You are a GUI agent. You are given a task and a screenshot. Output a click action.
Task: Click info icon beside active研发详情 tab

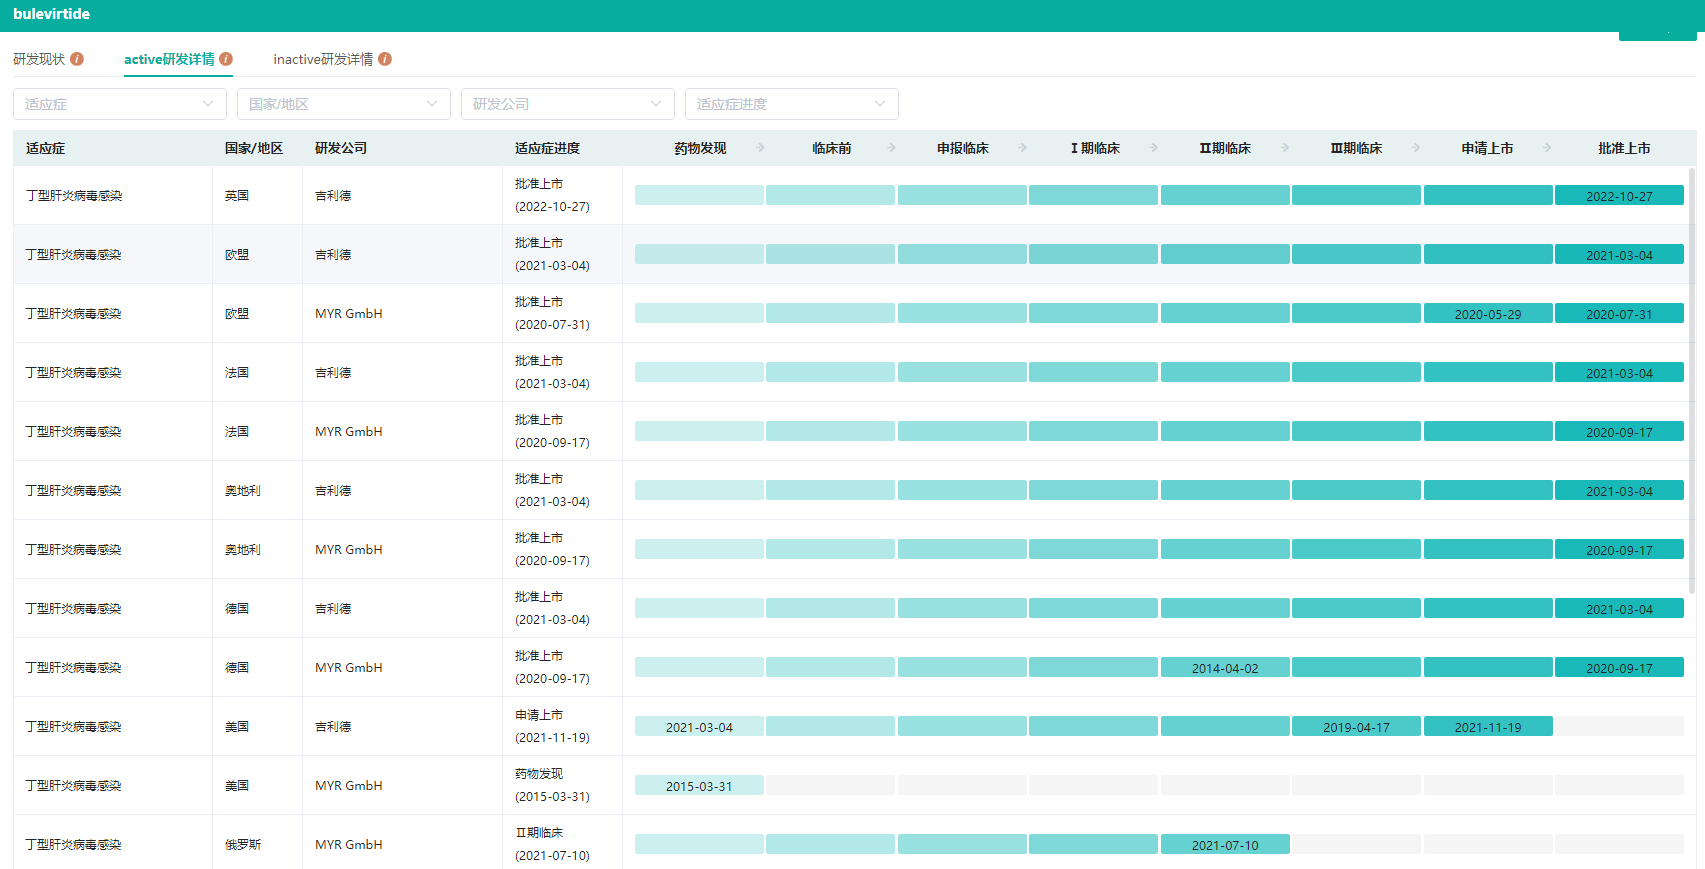[x=226, y=59]
